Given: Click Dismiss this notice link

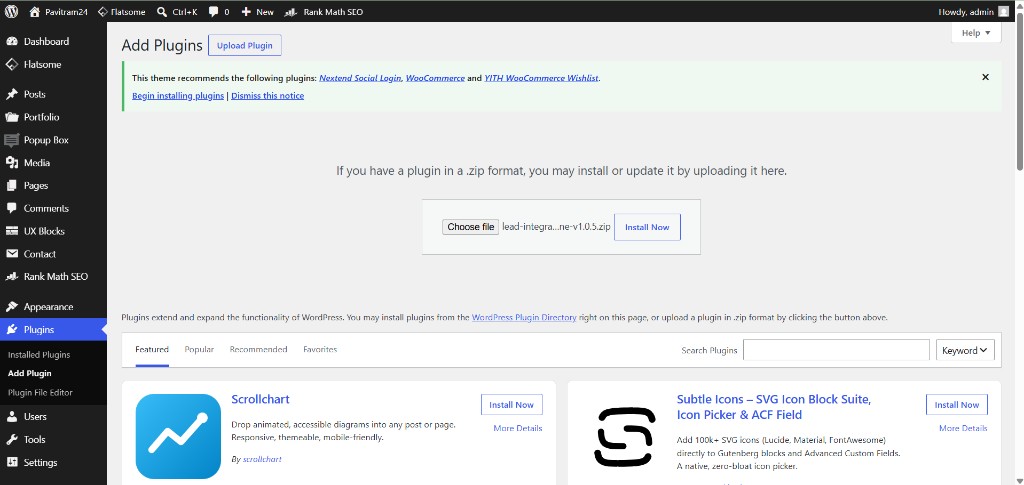Looking at the screenshot, I should tap(268, 96).
